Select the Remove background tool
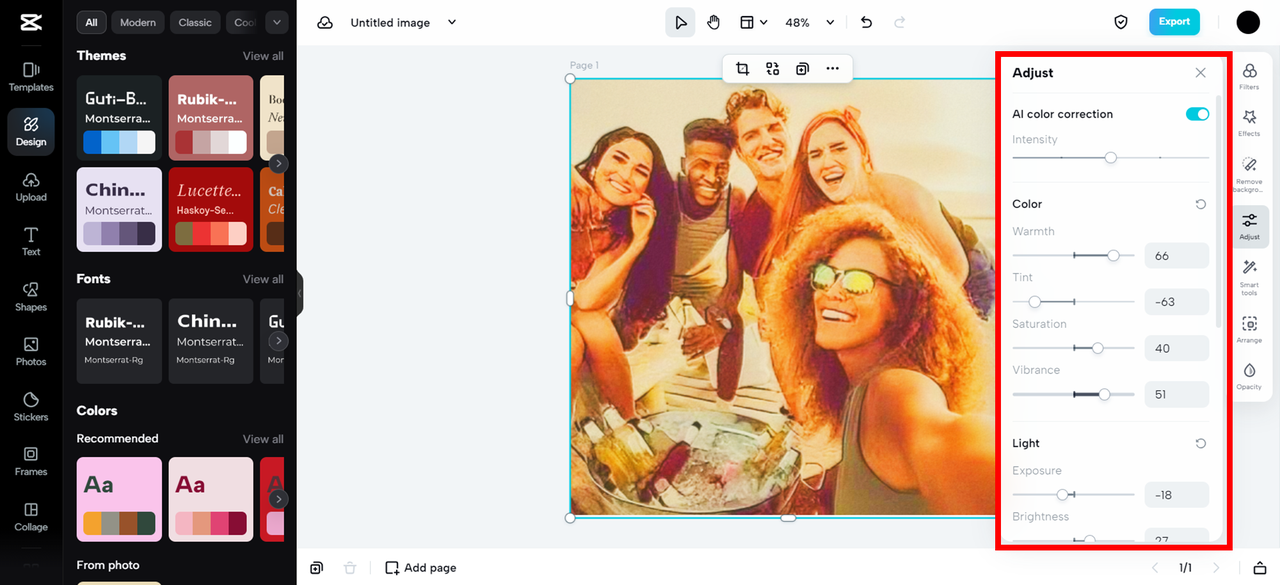1280x585 pixels. pyautogui.click(x=1249, y=172)
